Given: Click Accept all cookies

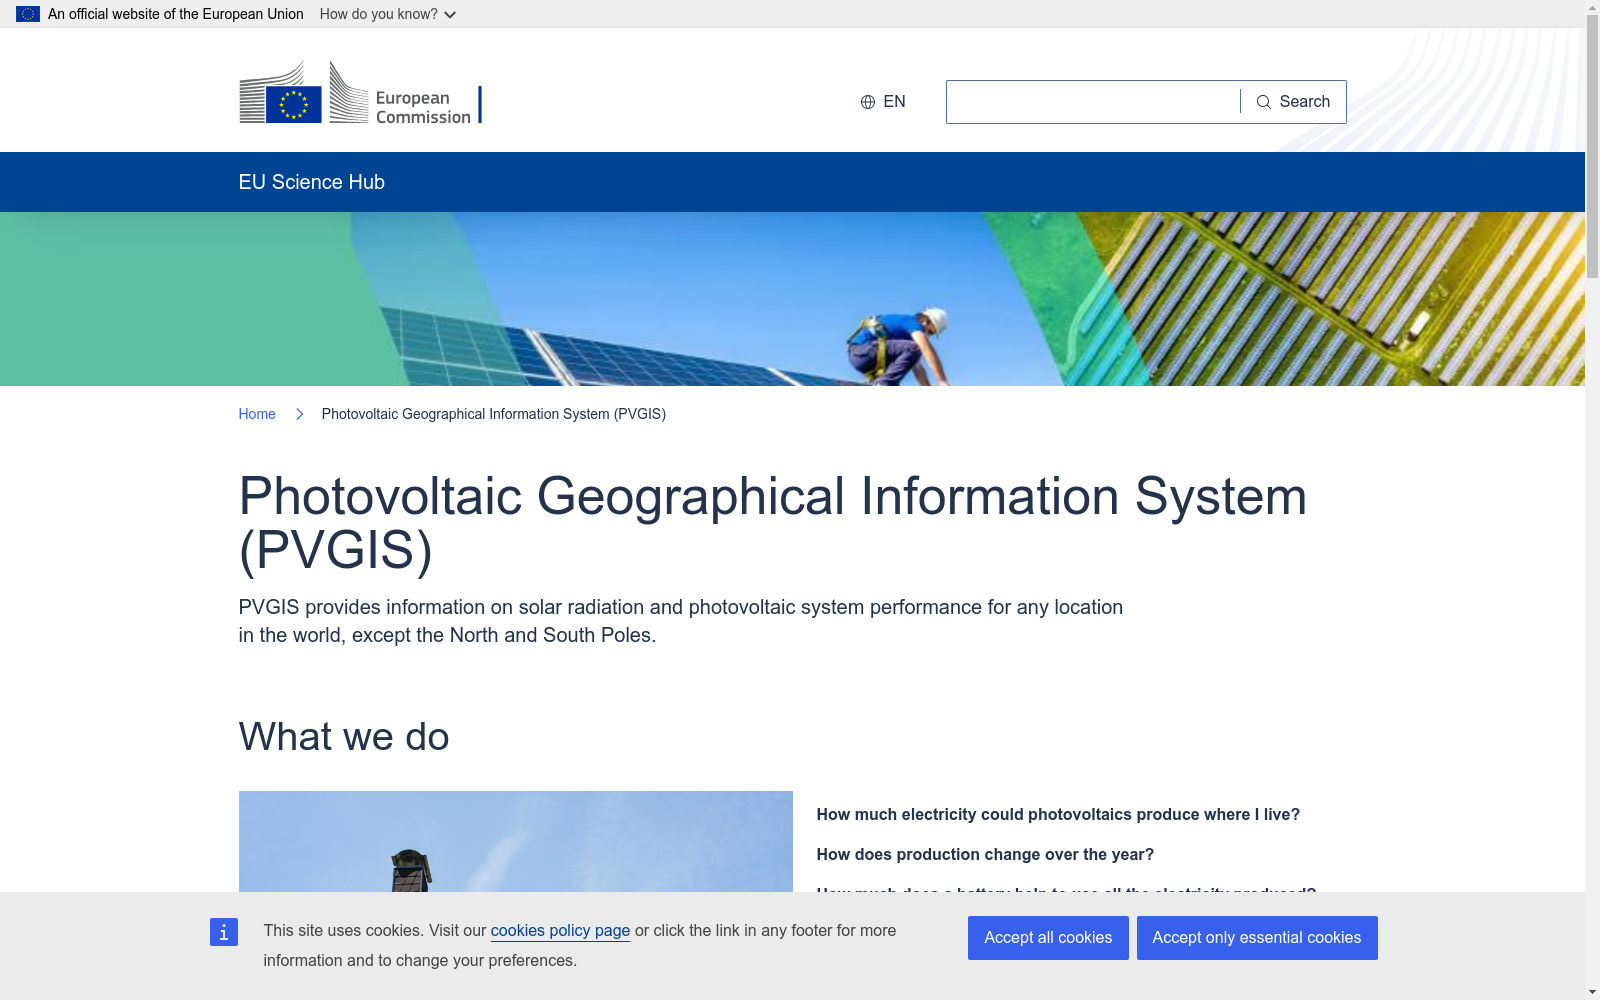Looking at the screenshot, I should [1048, 938].
